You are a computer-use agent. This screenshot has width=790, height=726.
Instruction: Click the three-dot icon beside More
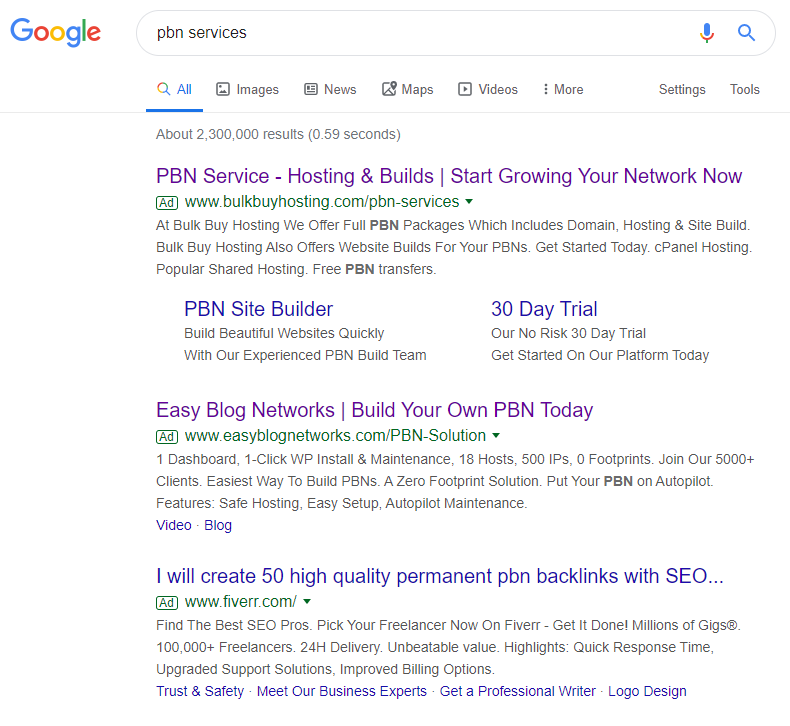click(x=546, y=89)
